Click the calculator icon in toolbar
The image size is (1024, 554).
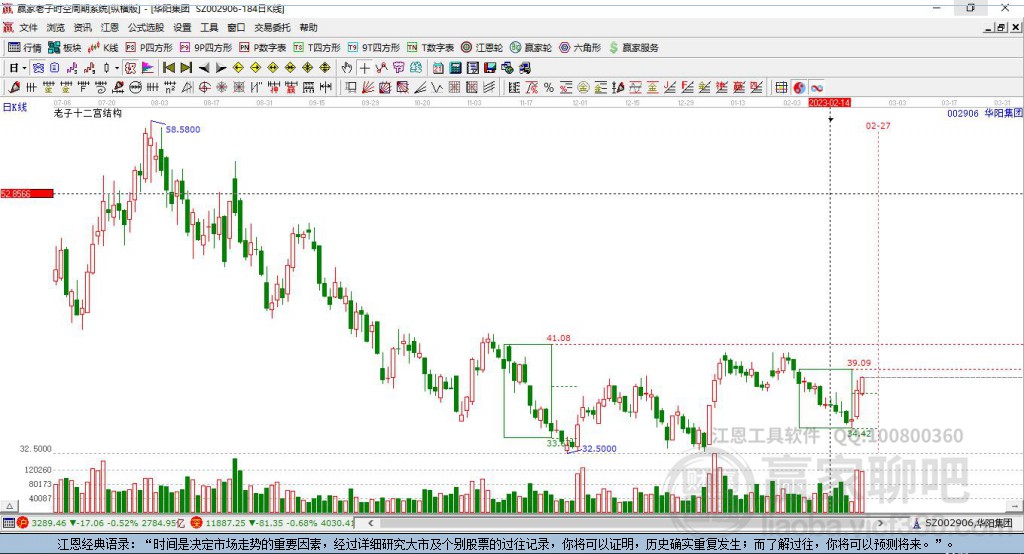click(455, 68)
